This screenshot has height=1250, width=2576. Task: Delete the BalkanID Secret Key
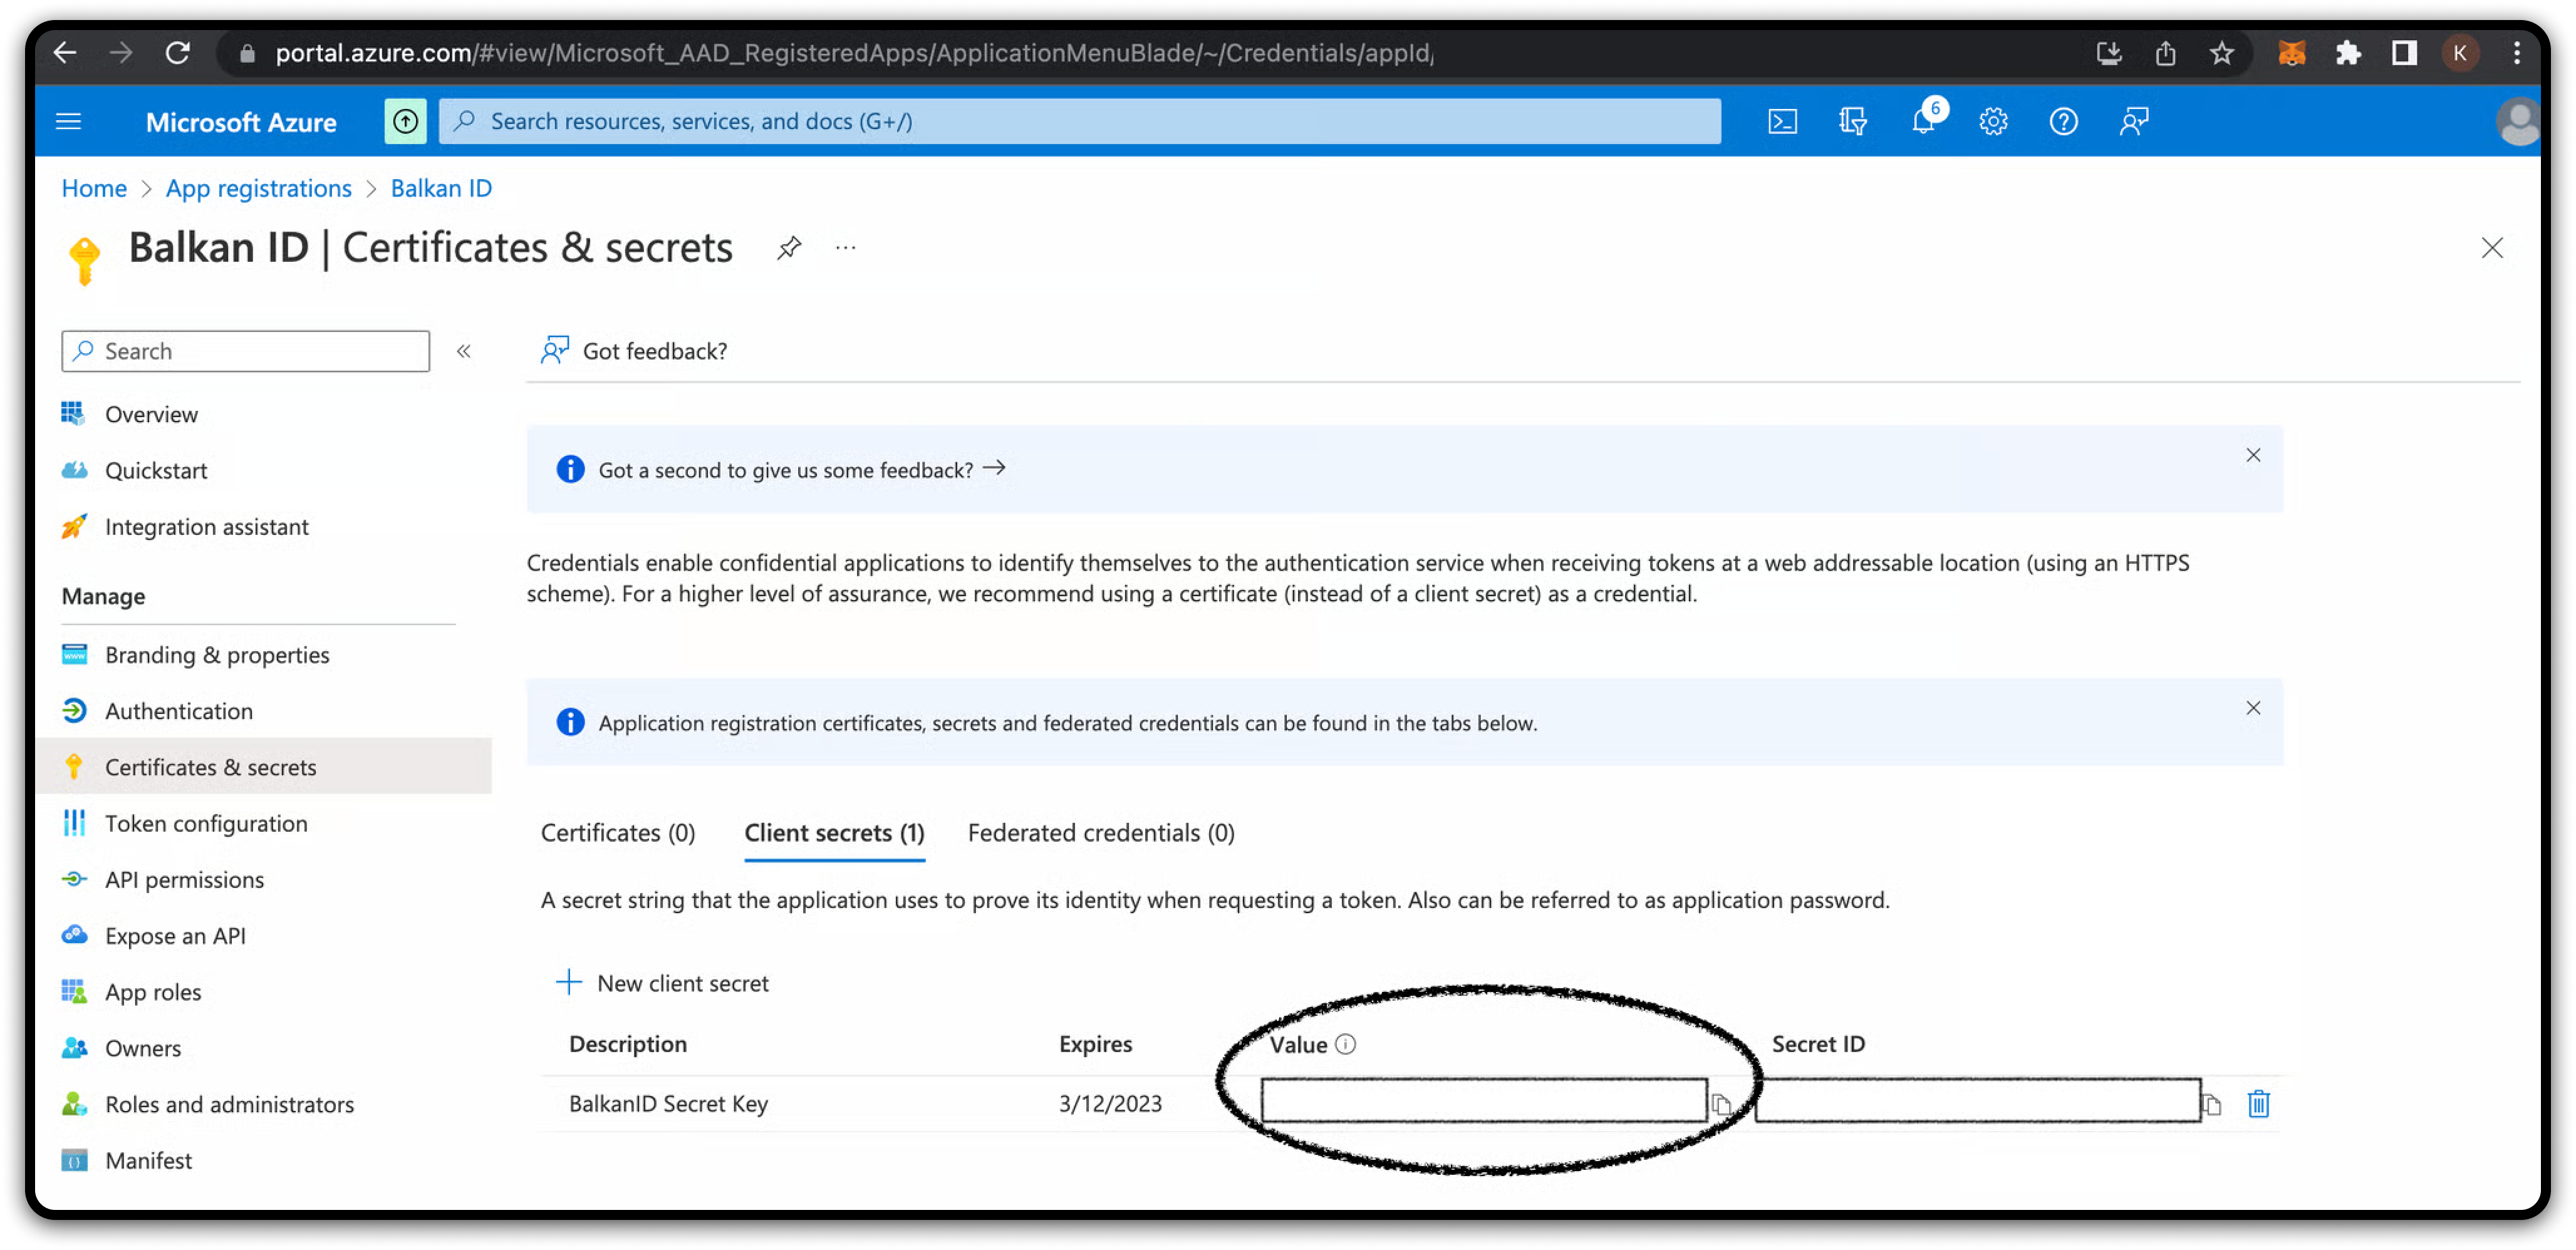click(2258, 1104)
